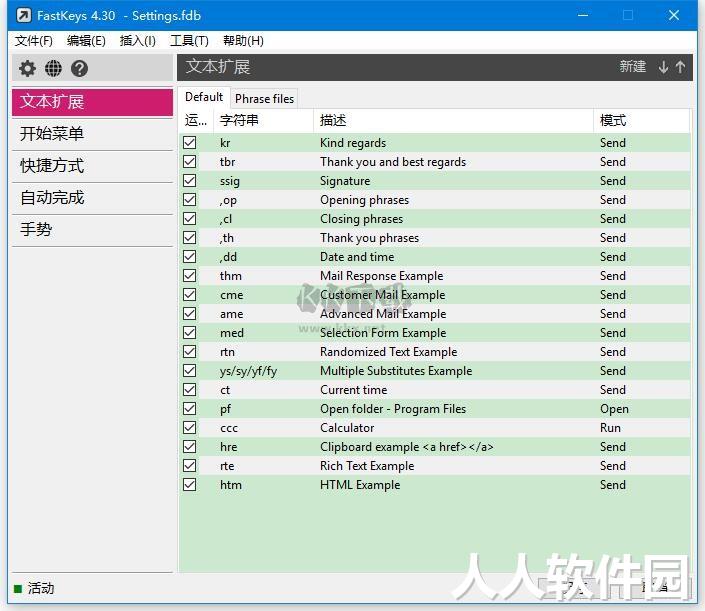Viewport: 705px width, 611px height.
Task: Select 'Customer Mail Example' row
Action: point(434,294)
